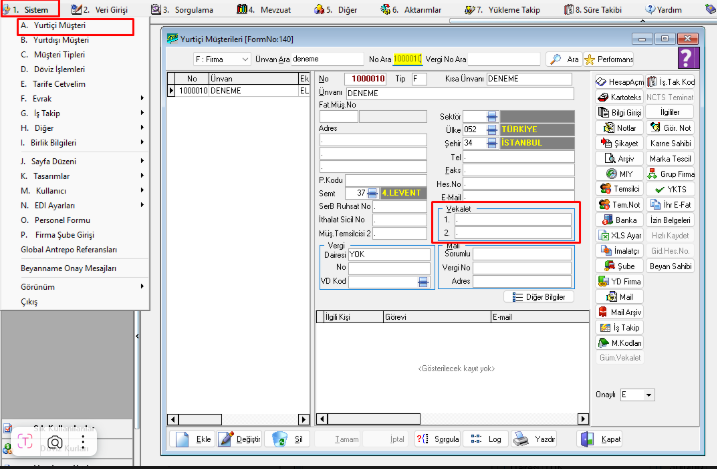Open the purple question mark help icon
Image resolution: width=717 pixels, height=469 pixels.
688,58
